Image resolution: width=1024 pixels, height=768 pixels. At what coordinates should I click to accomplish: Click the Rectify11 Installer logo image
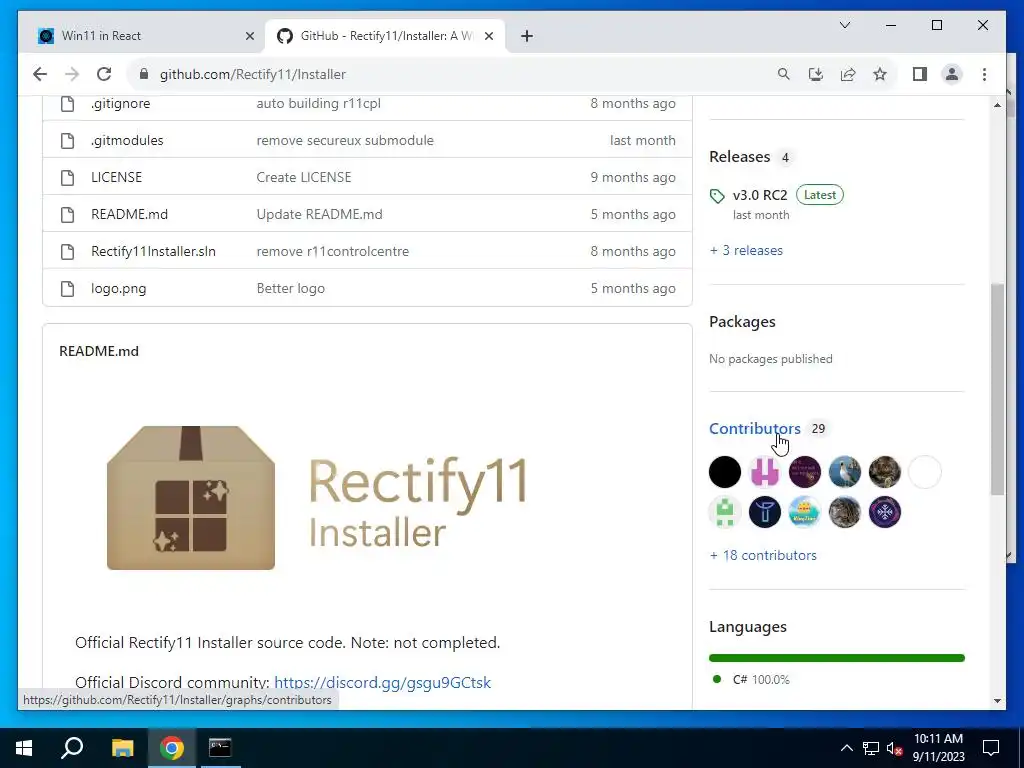click(x=317, y=498)
